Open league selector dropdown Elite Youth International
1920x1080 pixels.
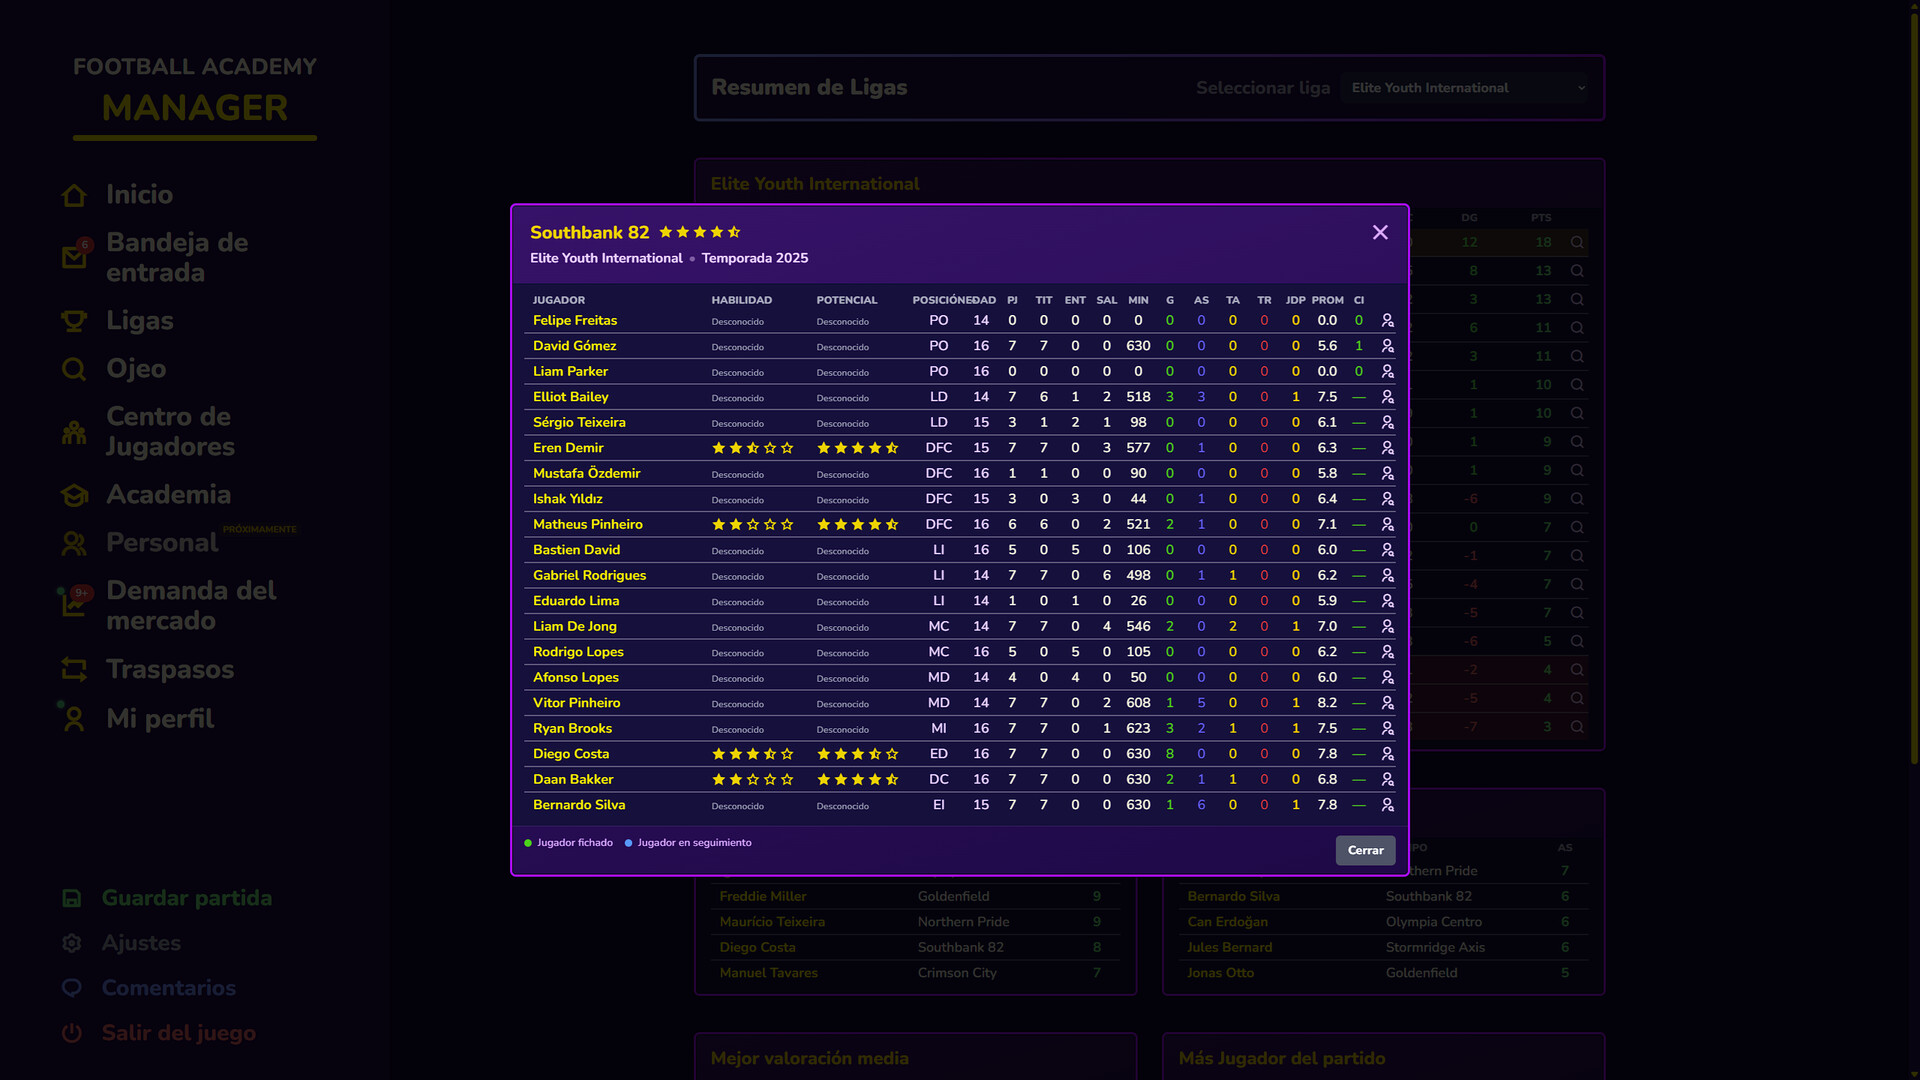point(1466,88)
